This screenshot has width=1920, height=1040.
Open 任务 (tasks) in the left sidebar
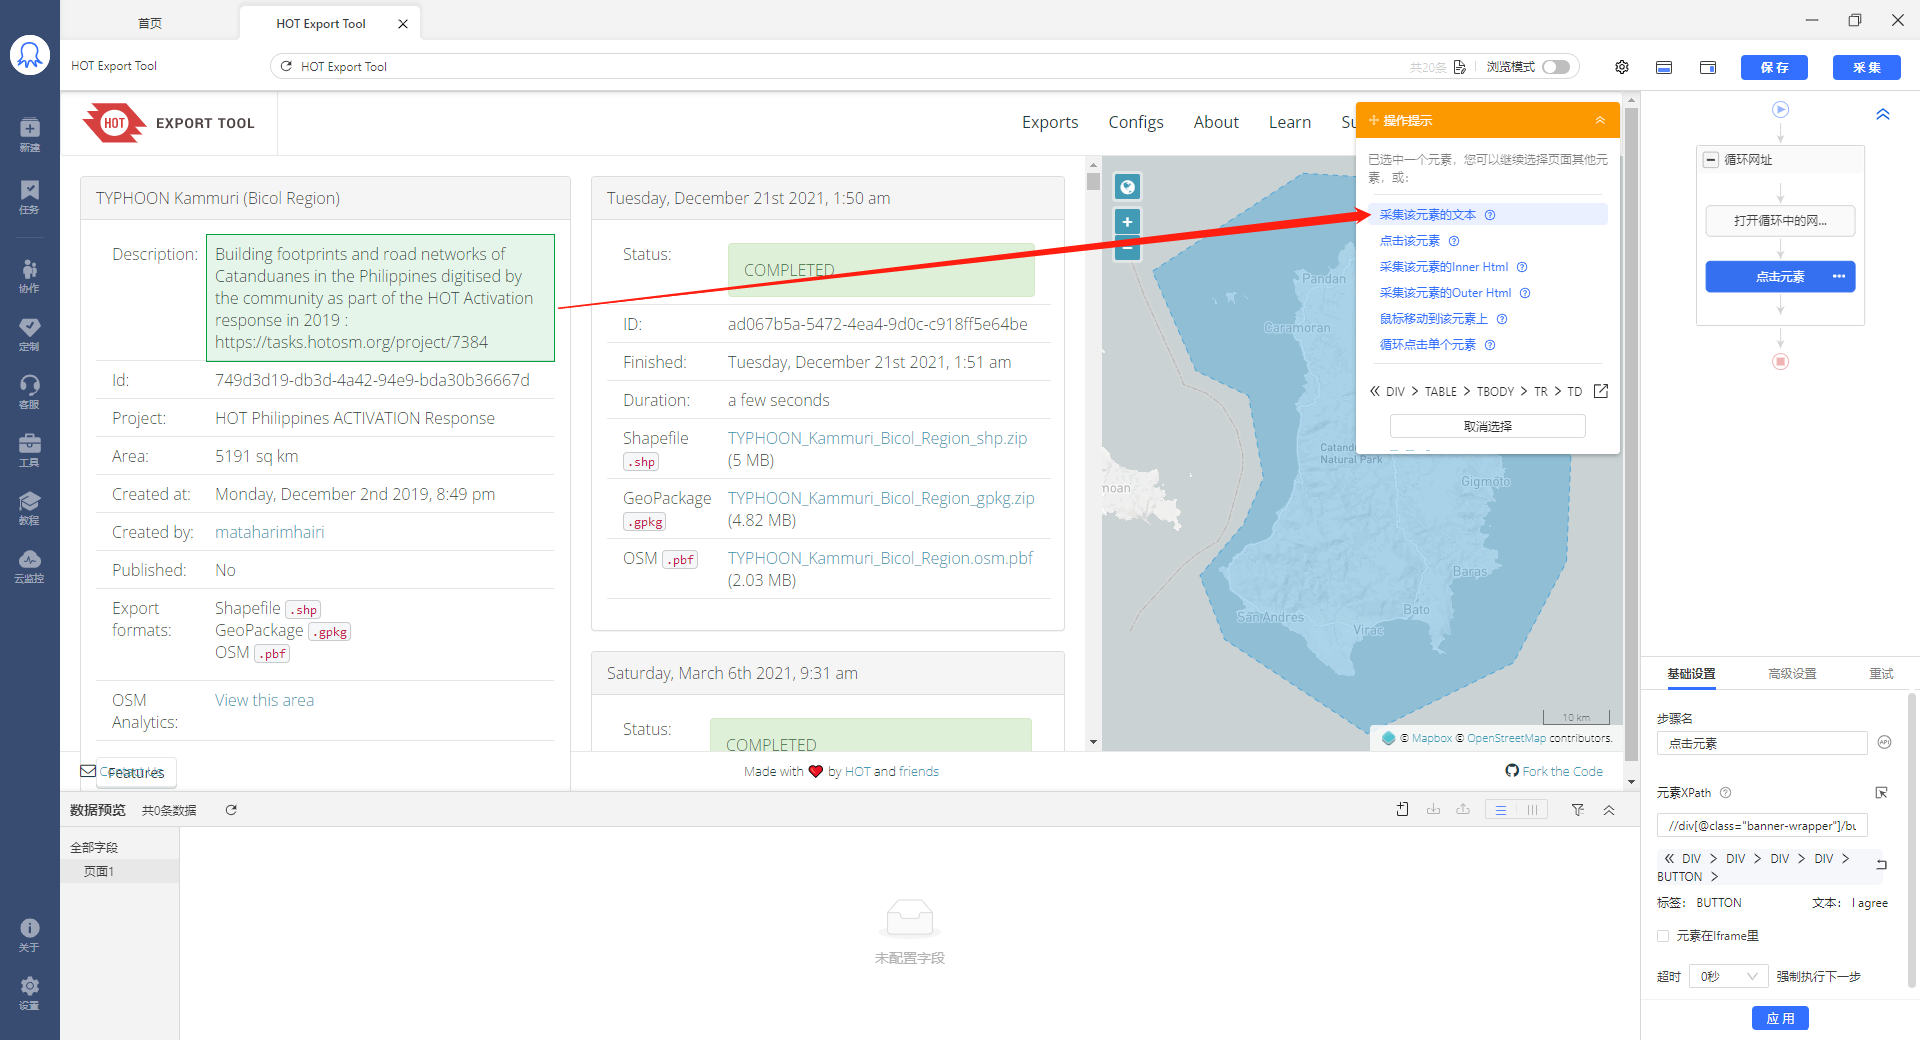pyautogui.click(x=30, y=197)
